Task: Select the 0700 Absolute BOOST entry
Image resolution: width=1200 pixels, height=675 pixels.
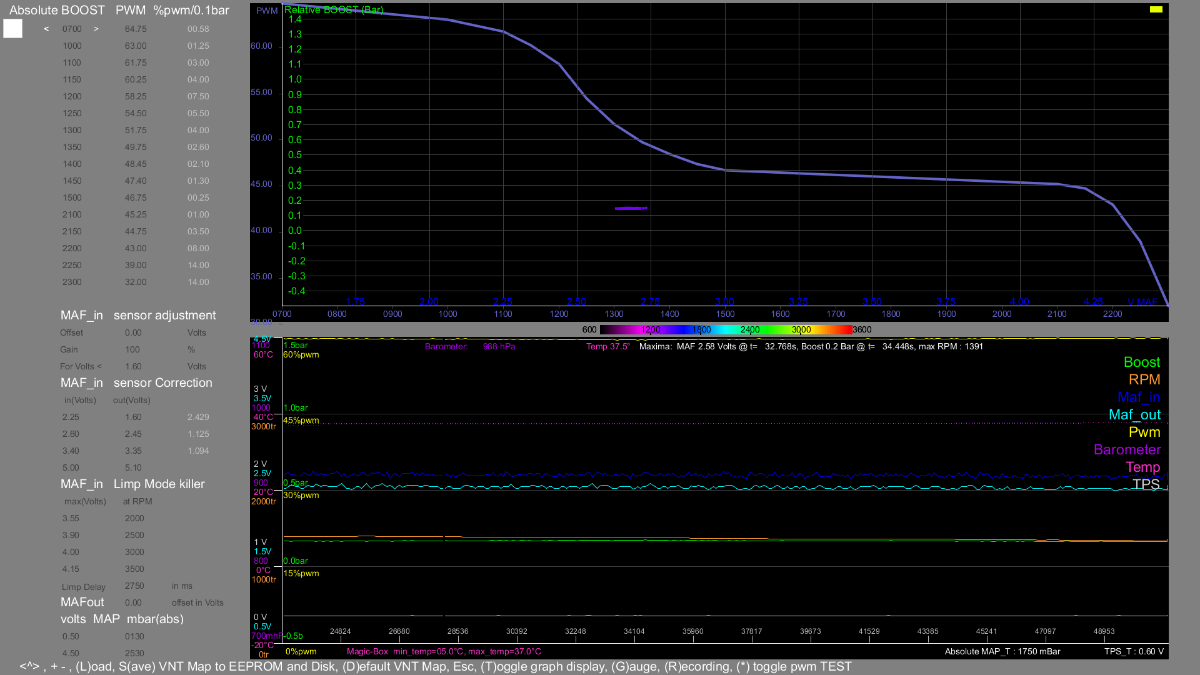Action: coord(72,29)
